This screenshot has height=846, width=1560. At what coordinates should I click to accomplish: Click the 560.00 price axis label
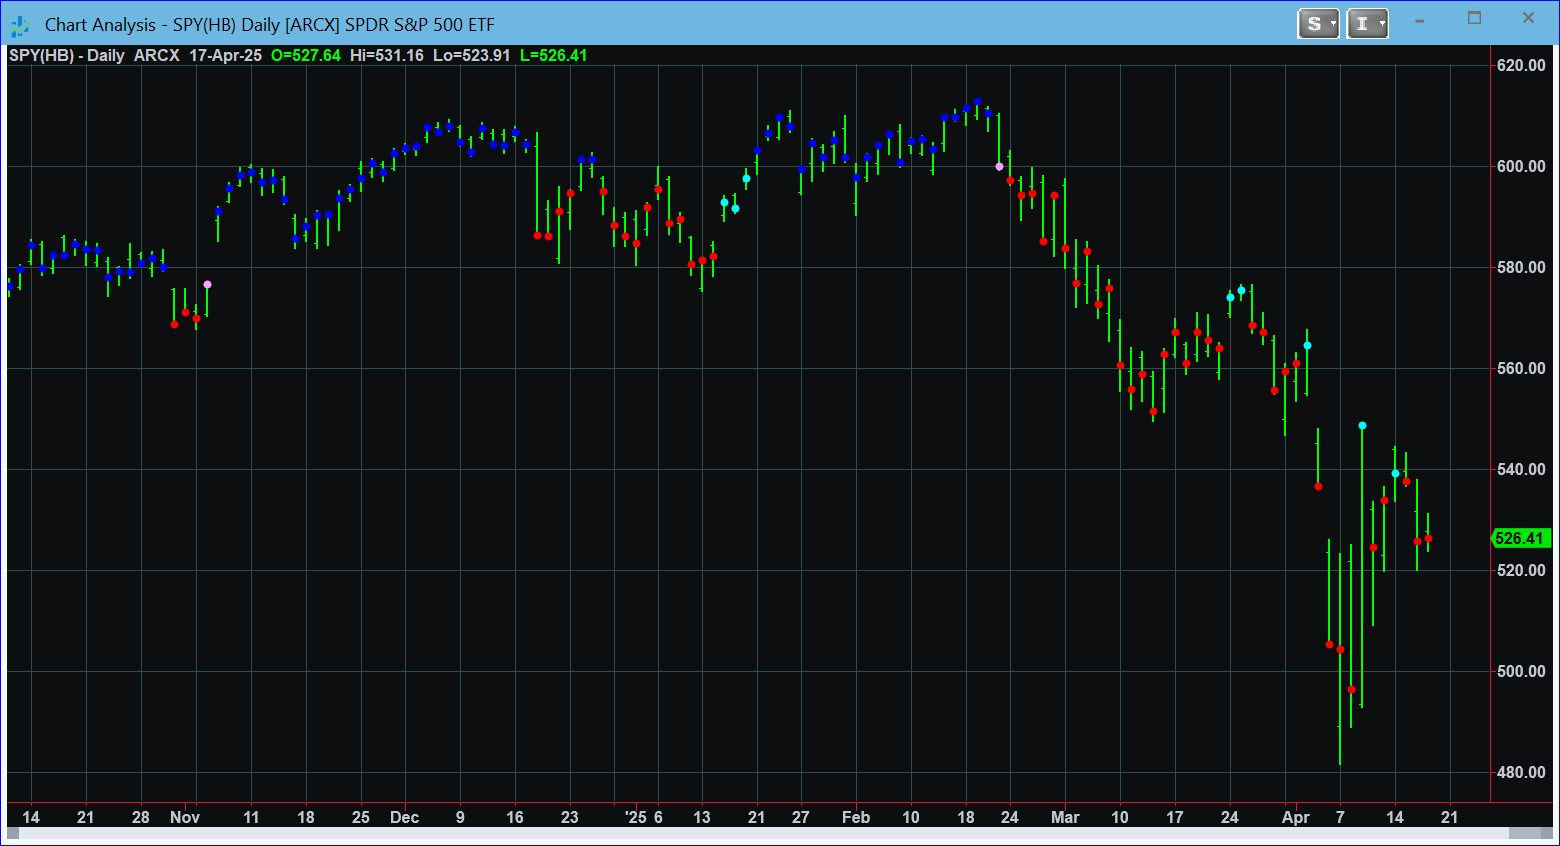(x=1521, y=368)
